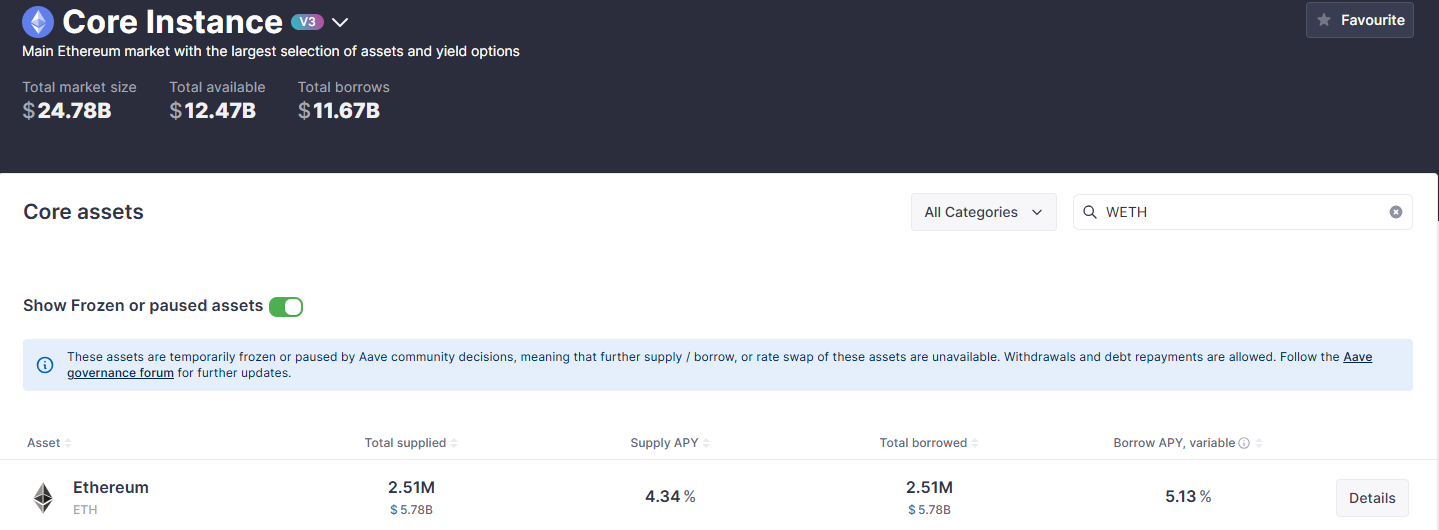This screenshot has width=1439, height=530.
Task: Click the magnifier icon in search box
Action: (x=1090, y=212)
